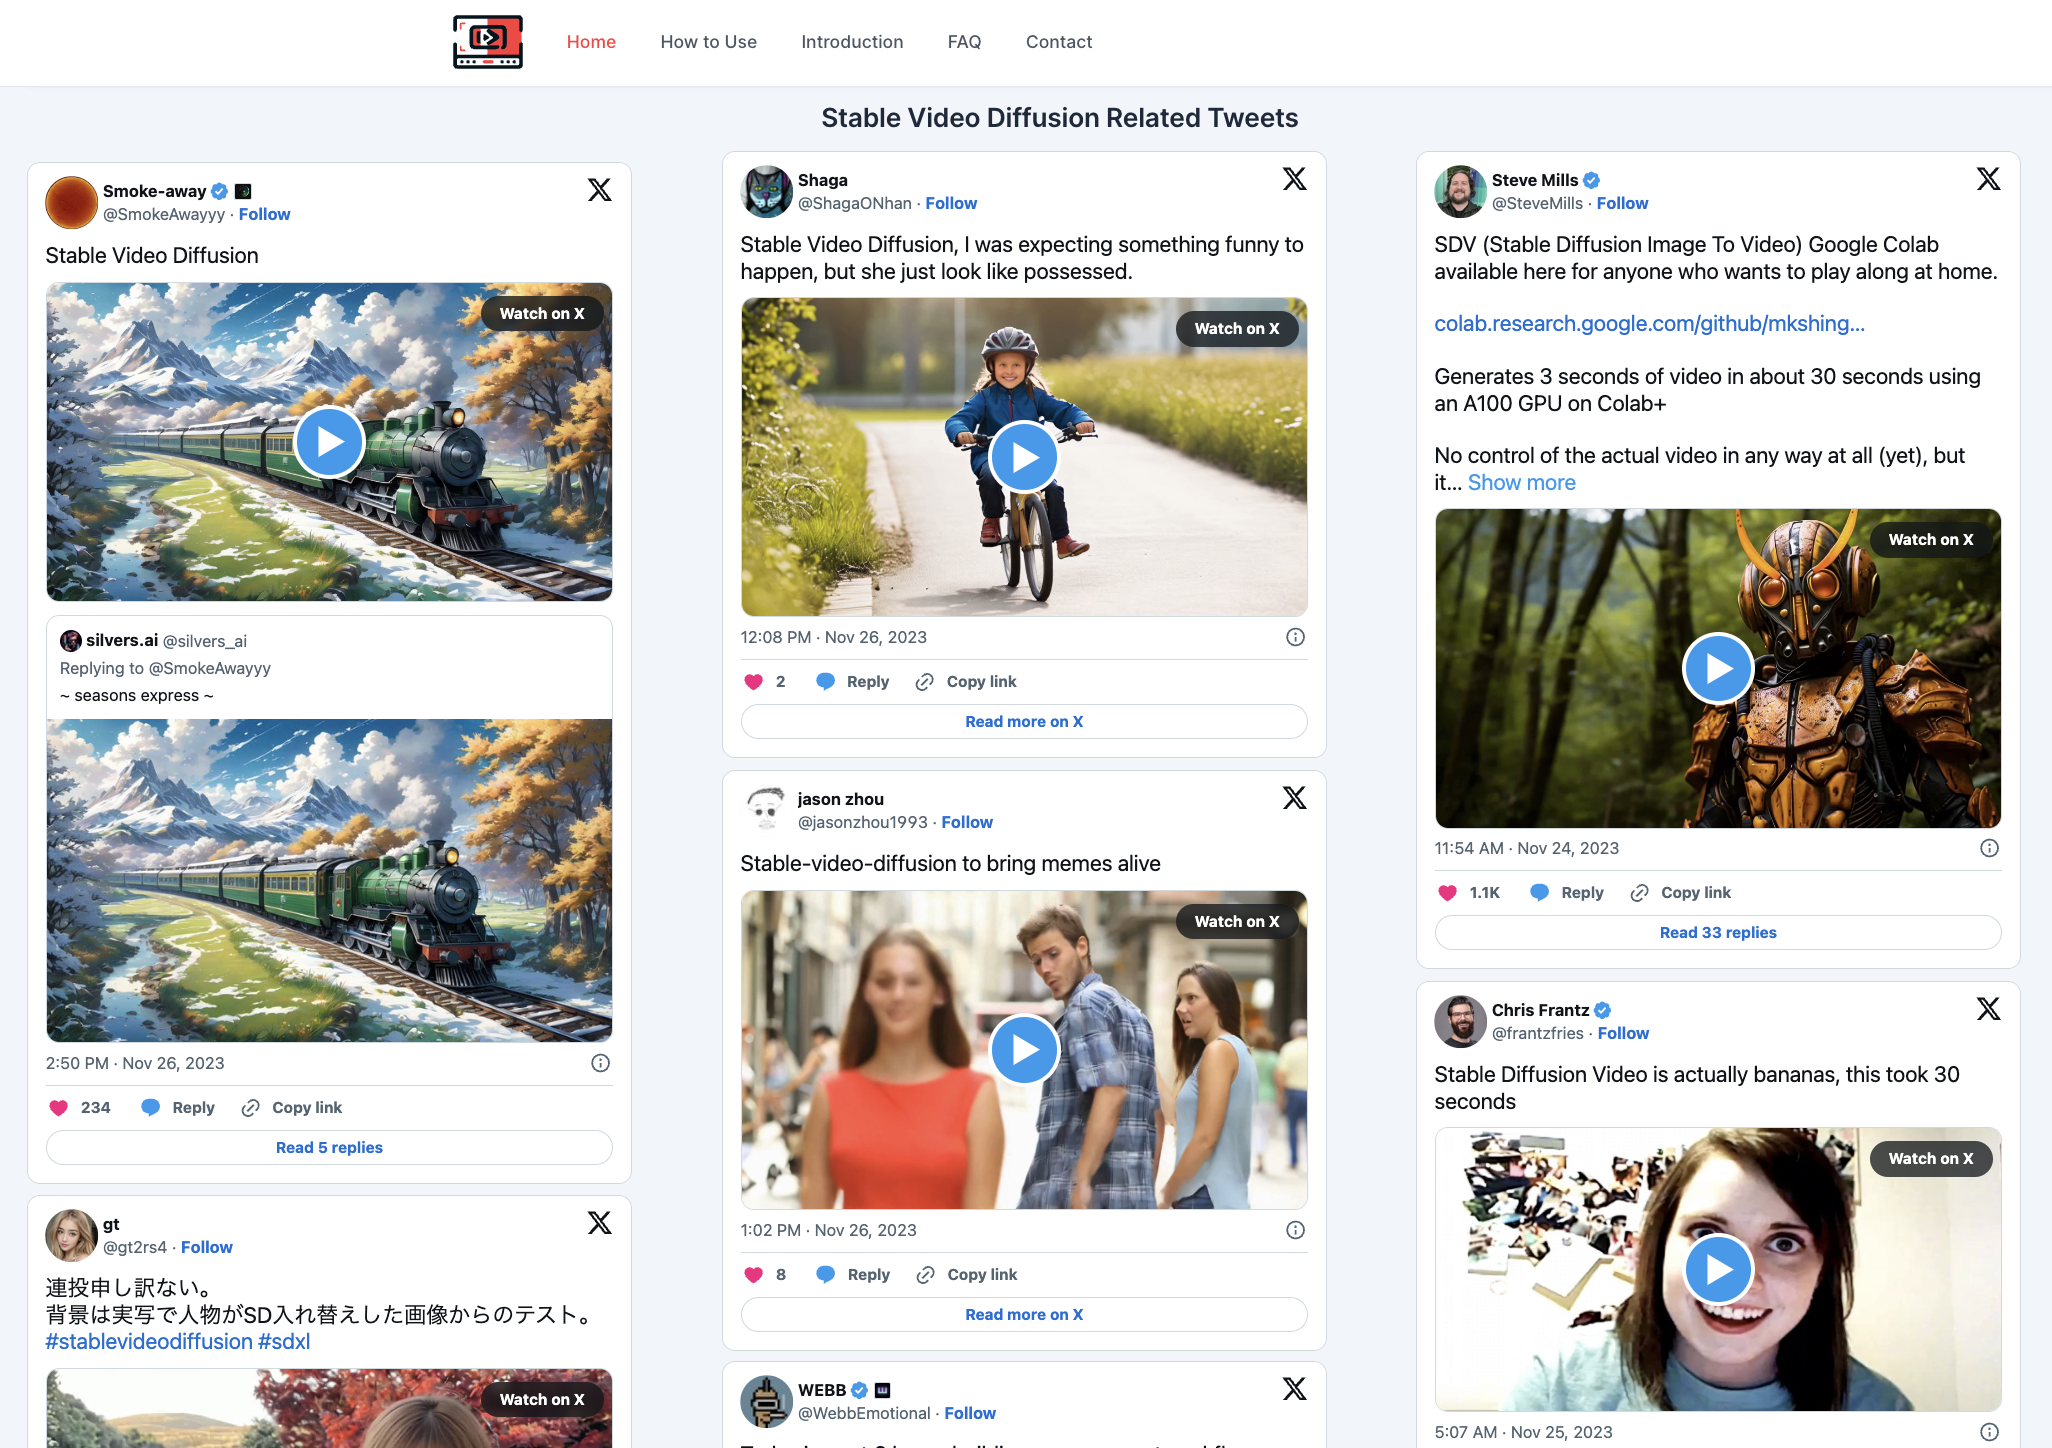The height and width of the screenshot is (1448, 2052).
Task: Expand Steve Mills tweet with Show more
Action: (x=1521, y=483)
